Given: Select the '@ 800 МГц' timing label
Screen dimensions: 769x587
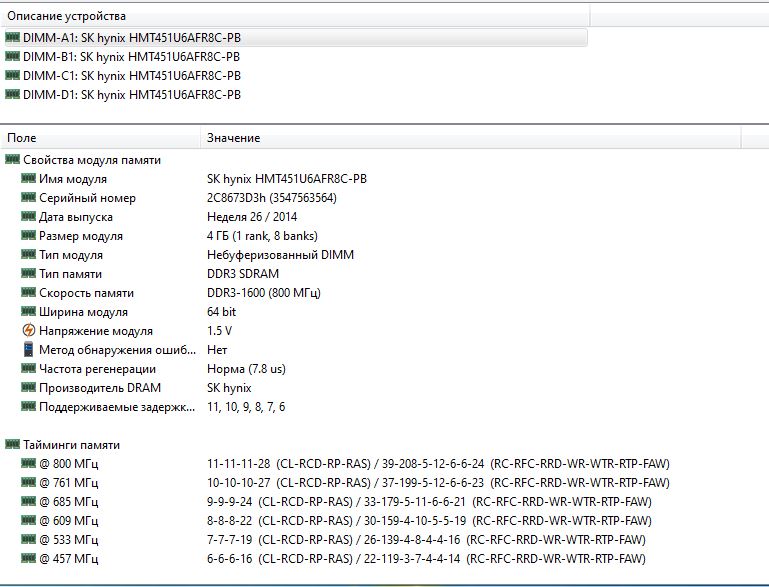Looking at the screenshot, I should pyautogui.click(x=69, y=464).
